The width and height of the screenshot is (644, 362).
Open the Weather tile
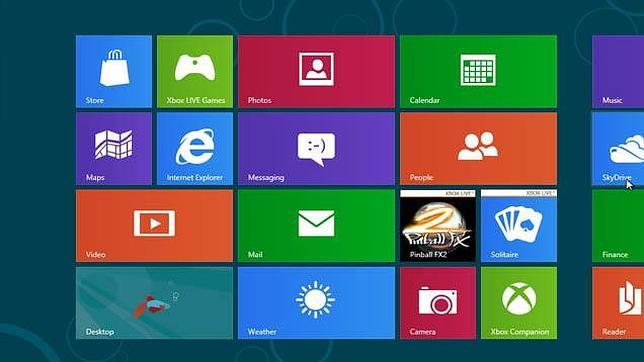[316, 303]
